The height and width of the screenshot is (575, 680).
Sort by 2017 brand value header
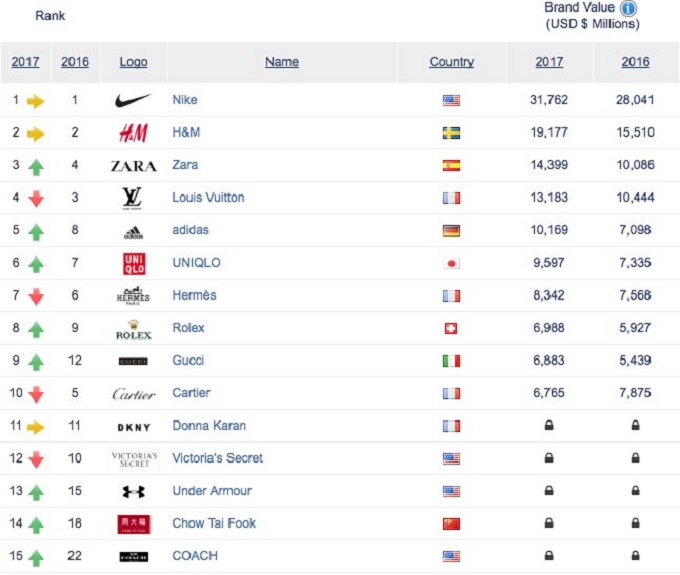click(549, 62)
